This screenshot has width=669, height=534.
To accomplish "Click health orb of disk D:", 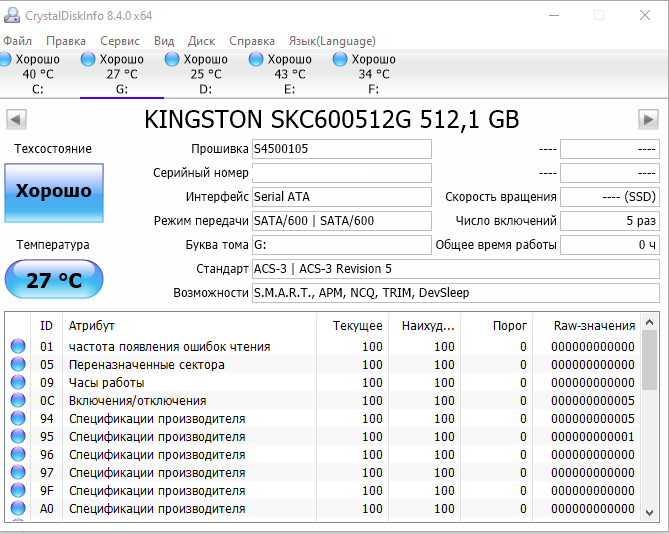I will (172, 59).
